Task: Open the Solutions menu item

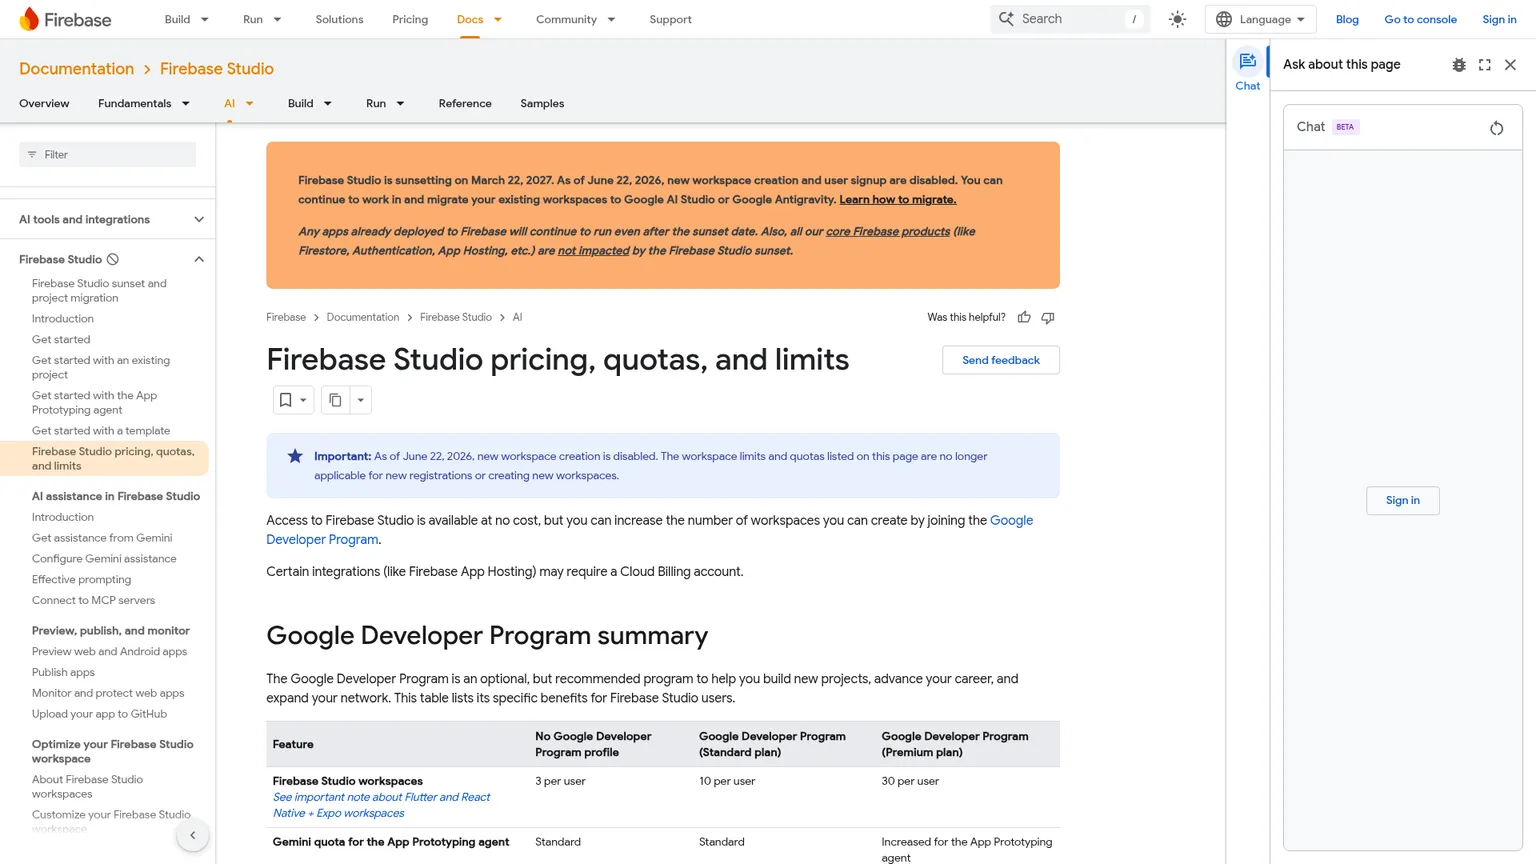Action: [339, 19]
